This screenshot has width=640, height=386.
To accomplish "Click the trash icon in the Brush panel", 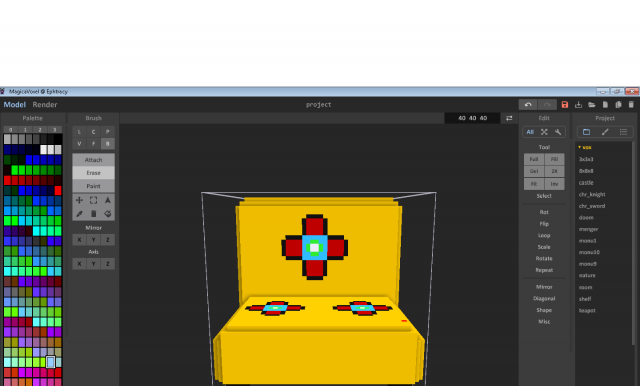I will point(93,213).
